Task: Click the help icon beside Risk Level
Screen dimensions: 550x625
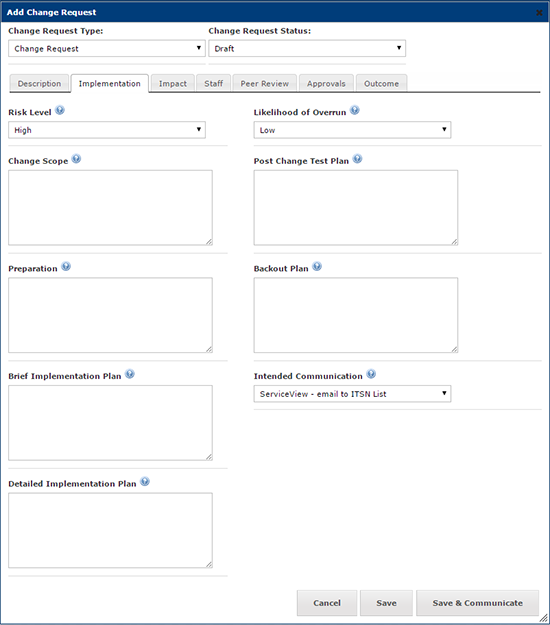Action: [x=60, y=110]
